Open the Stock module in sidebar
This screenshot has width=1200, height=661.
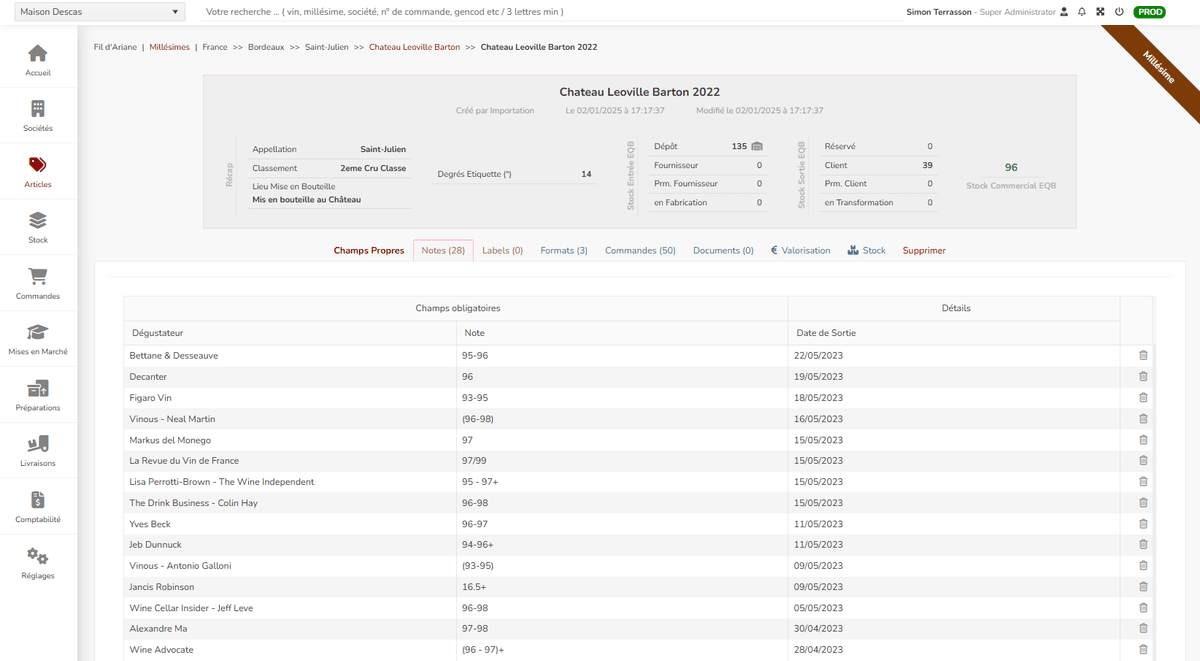click(38, 227)
